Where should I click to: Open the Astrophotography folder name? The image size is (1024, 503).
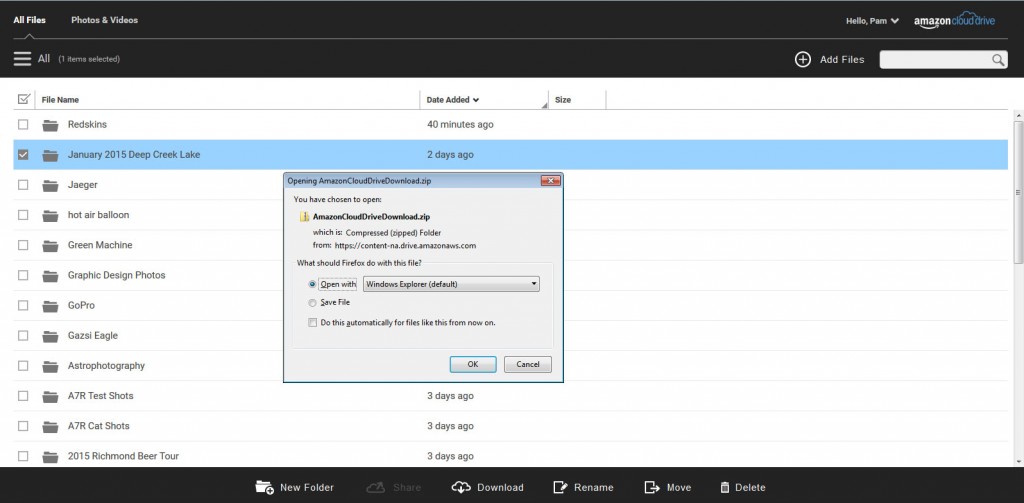tap(106, 366)
